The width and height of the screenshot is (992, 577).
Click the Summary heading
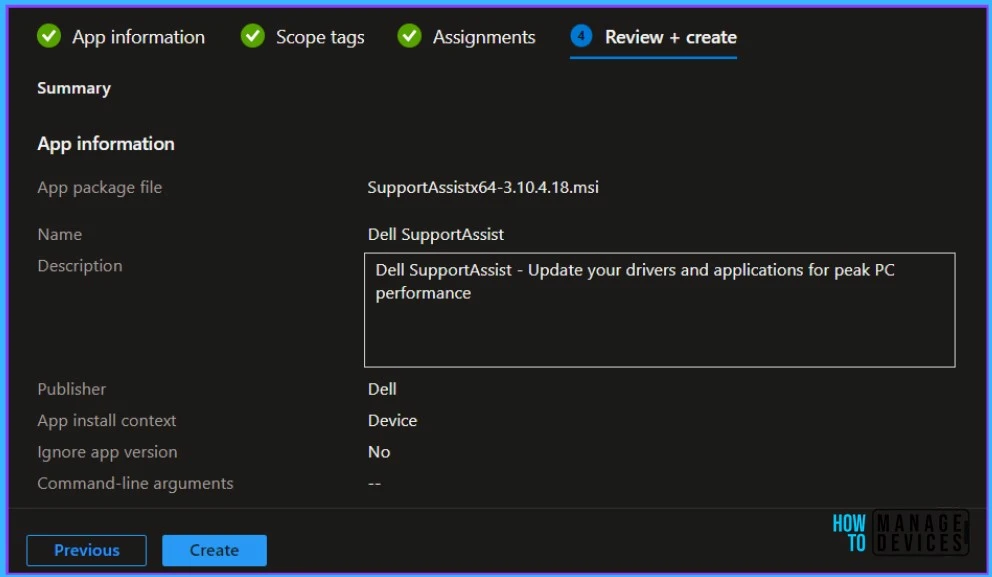[74, 88]
